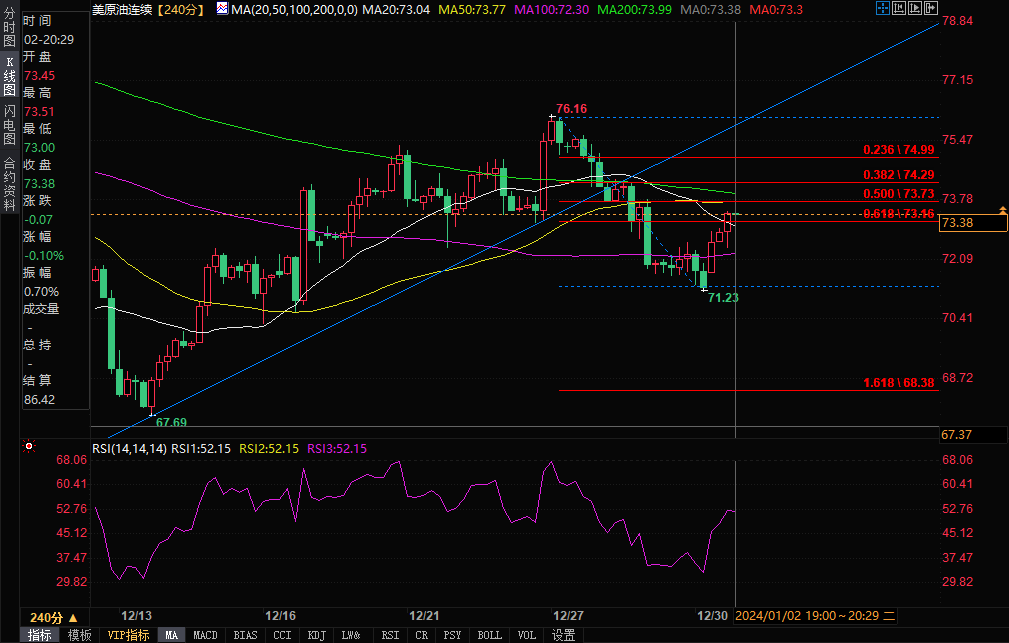Screen dimensions: 1009x643
Task: Enable the BOLL indicator
Action: (489, 635)
